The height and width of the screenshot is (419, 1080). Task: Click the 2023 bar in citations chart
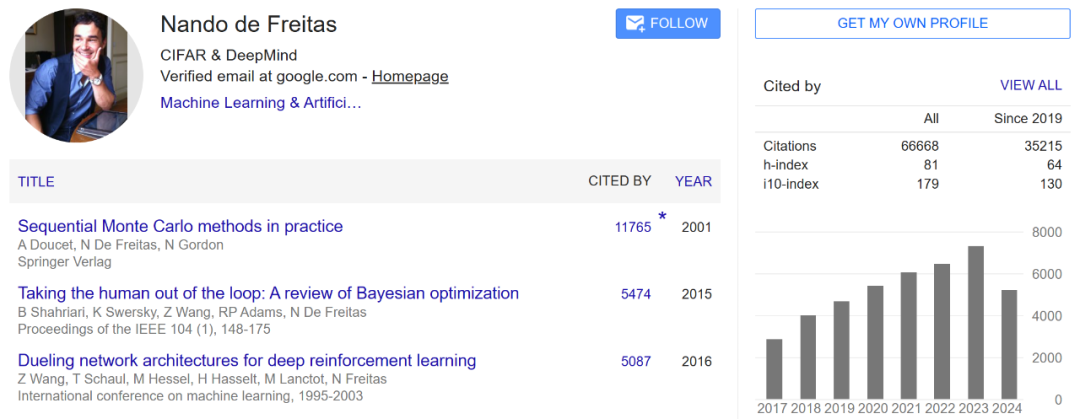tap(975, 321)
